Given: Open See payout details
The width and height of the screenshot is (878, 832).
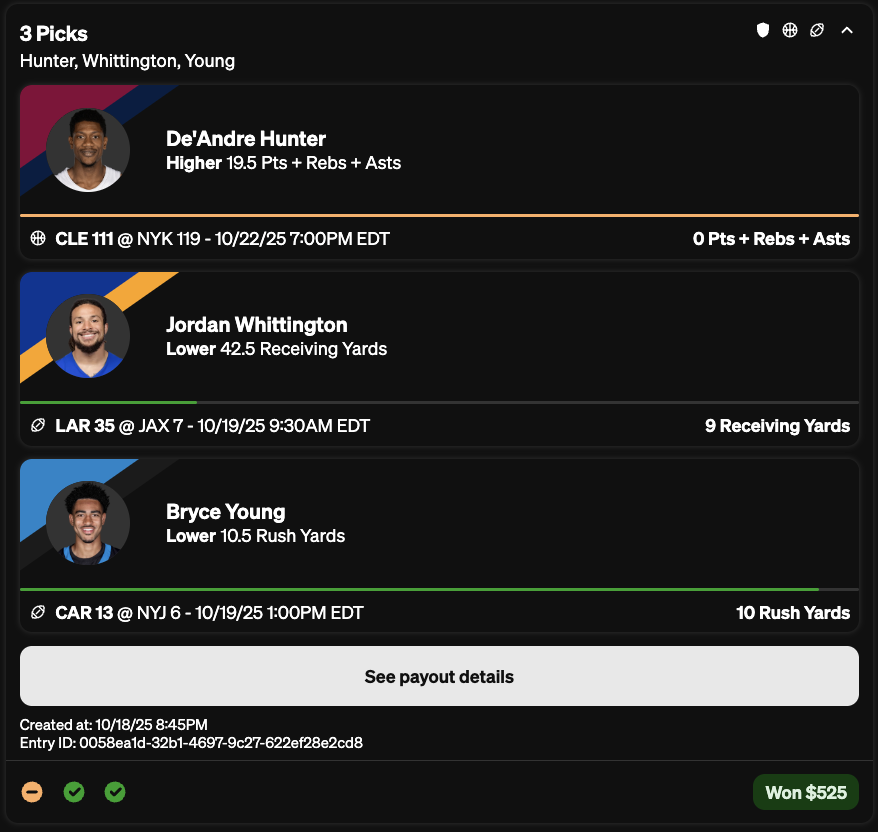Looking at the screenshot, I should click(x=439, y=677).
